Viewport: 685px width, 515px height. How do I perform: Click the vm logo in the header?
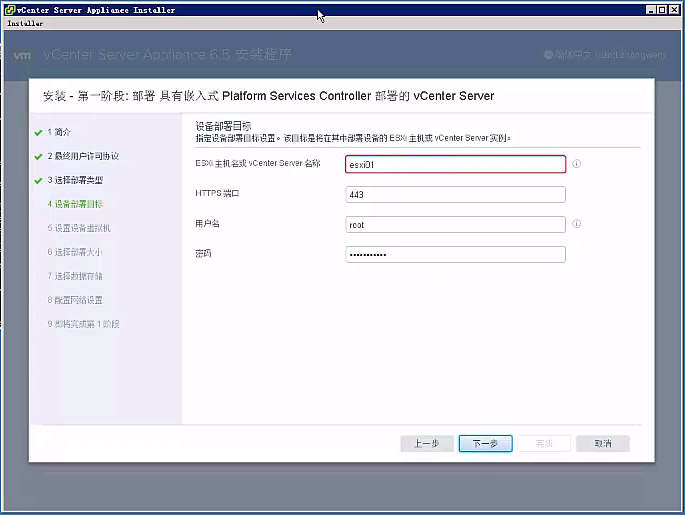point(22,55)
